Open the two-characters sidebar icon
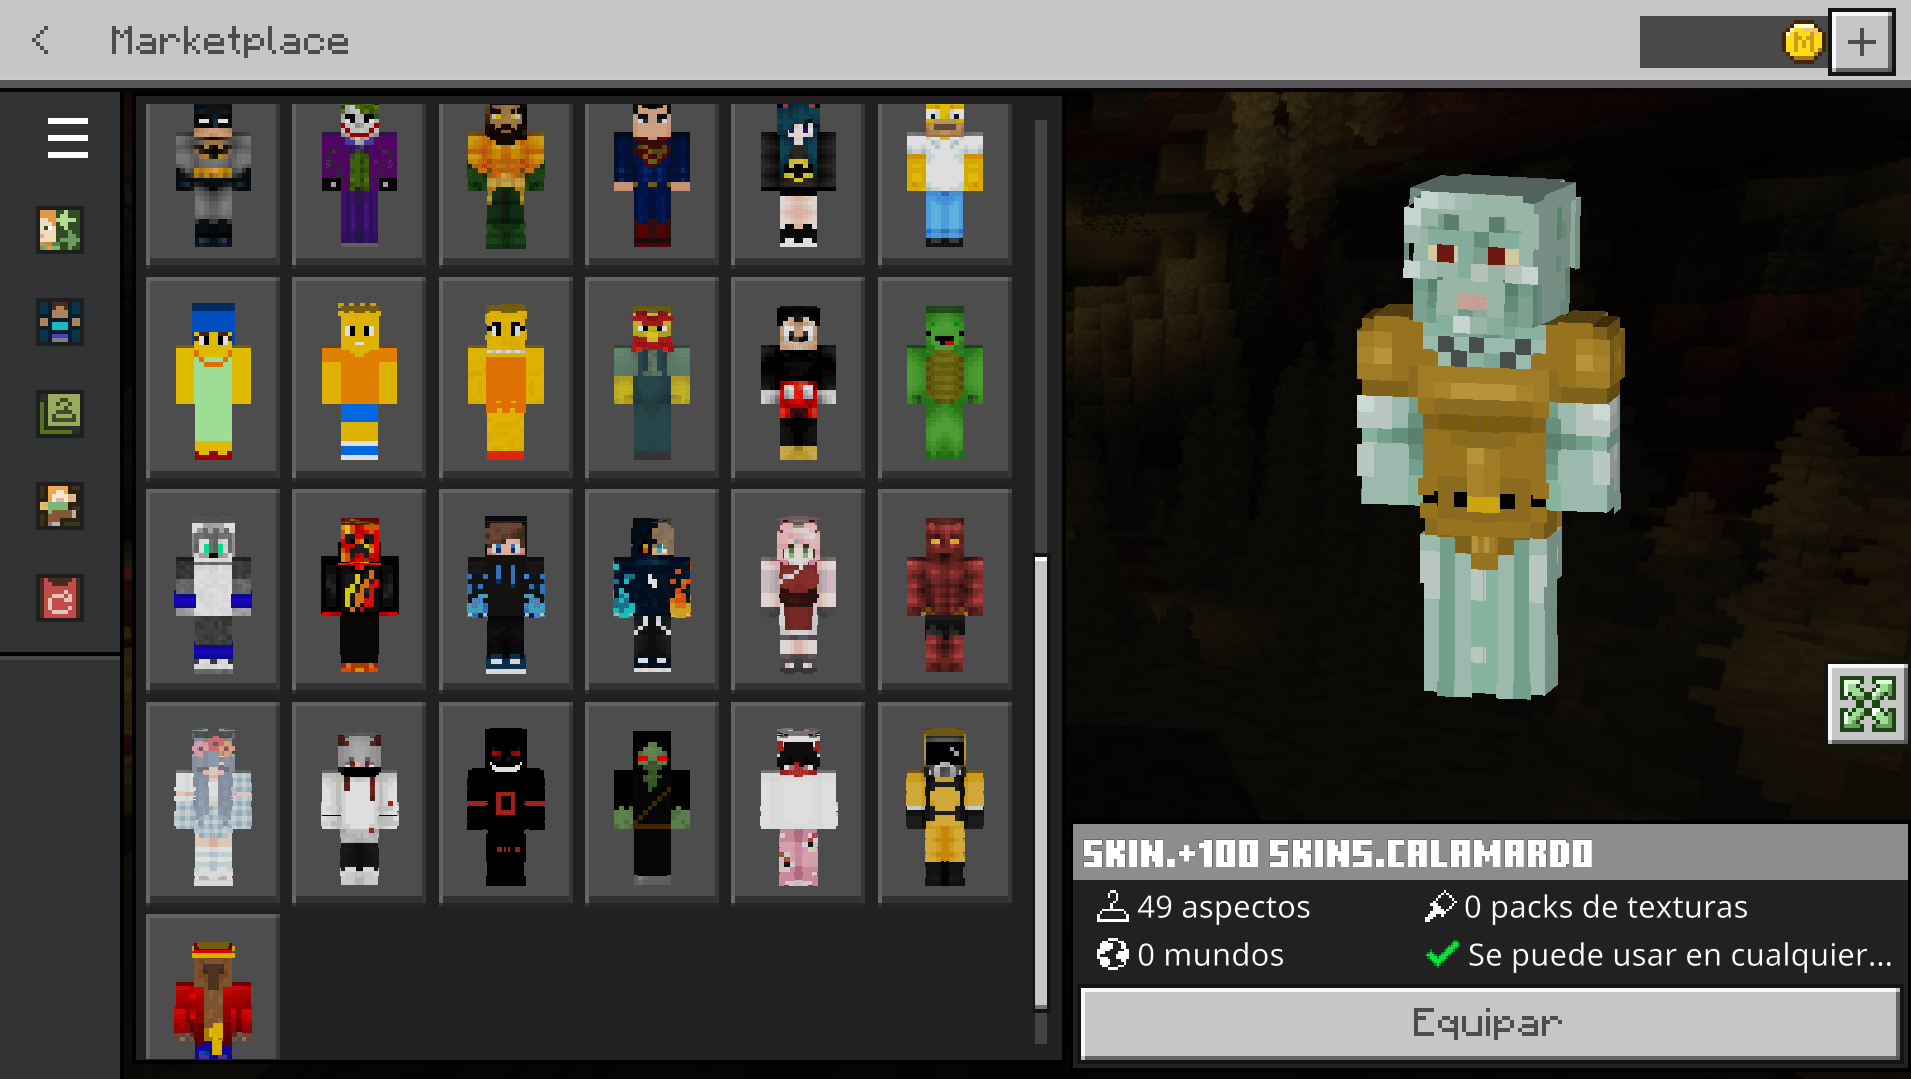This screenshot has width=1911, height=1079. (x=60, y=322)
